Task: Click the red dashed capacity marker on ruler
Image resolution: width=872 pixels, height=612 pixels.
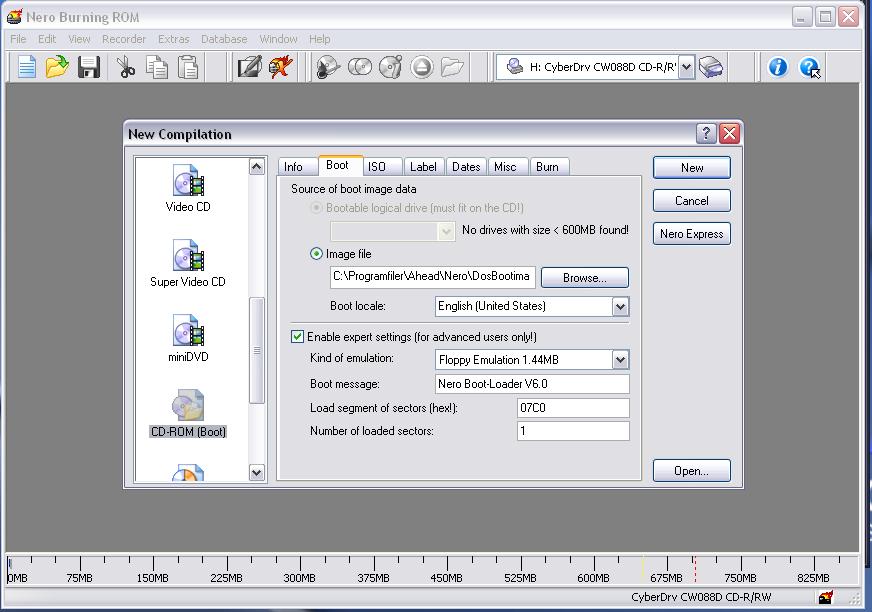Action: coord(695,569)
